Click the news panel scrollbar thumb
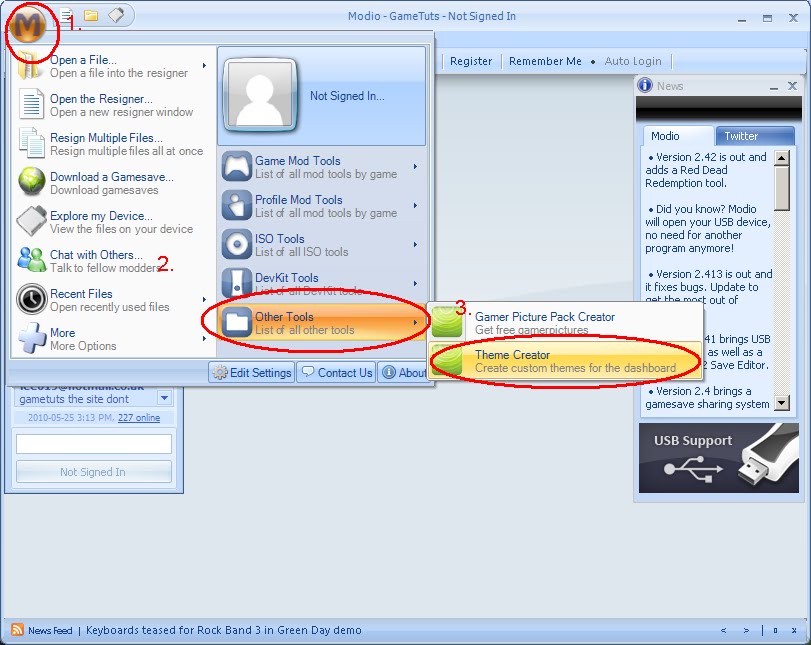The height and width of the screenshot is (645, 811). [782, 188]
